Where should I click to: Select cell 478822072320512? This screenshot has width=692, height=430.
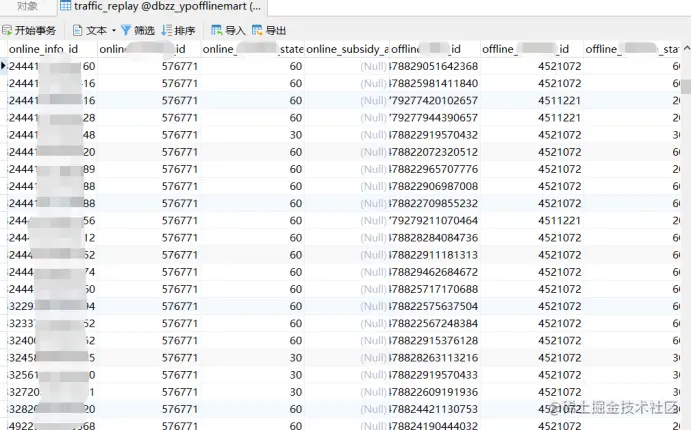tap(434, 152)
